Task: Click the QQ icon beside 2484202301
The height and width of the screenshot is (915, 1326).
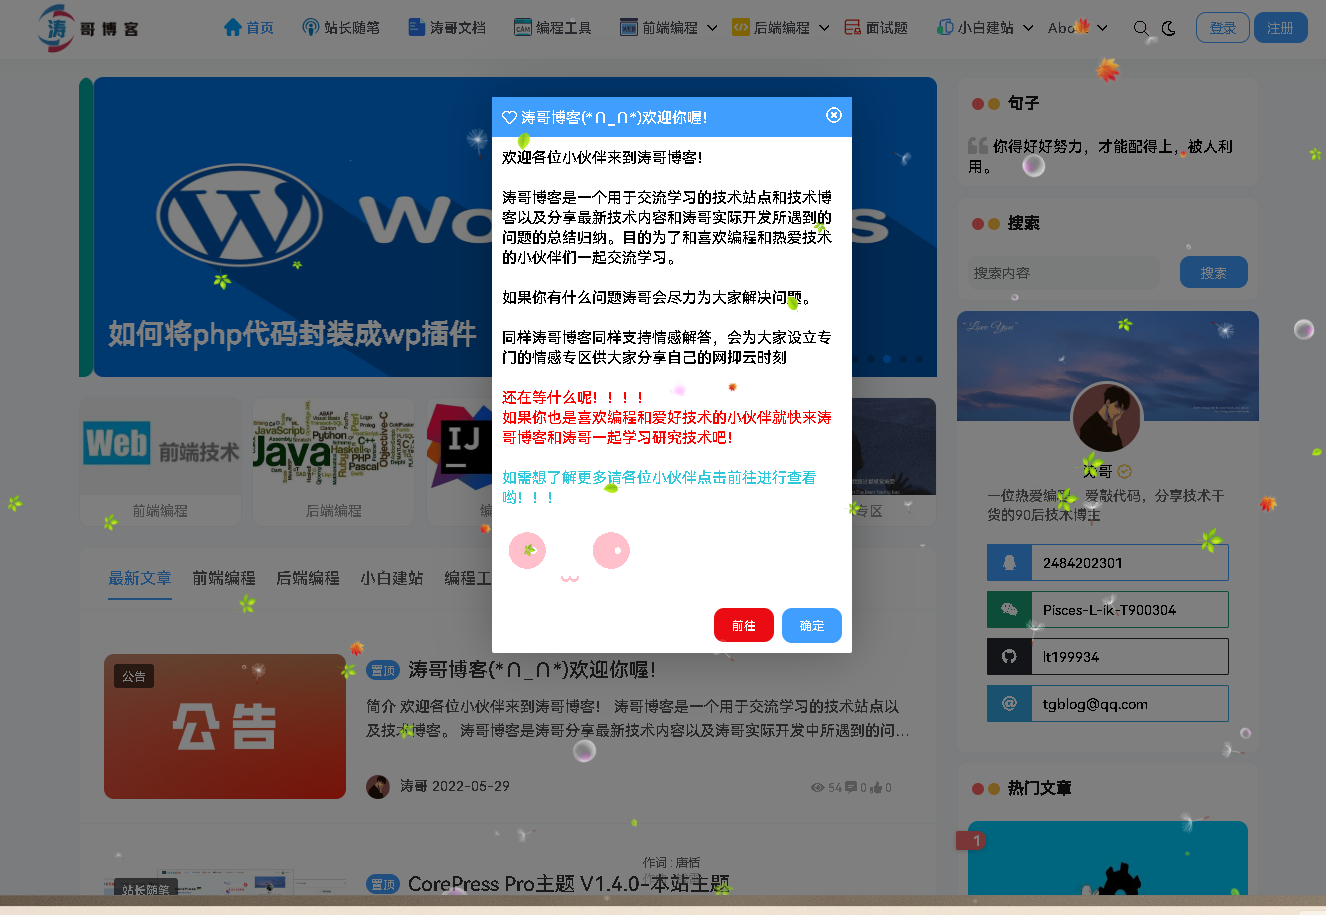Action: (1009, 563)
